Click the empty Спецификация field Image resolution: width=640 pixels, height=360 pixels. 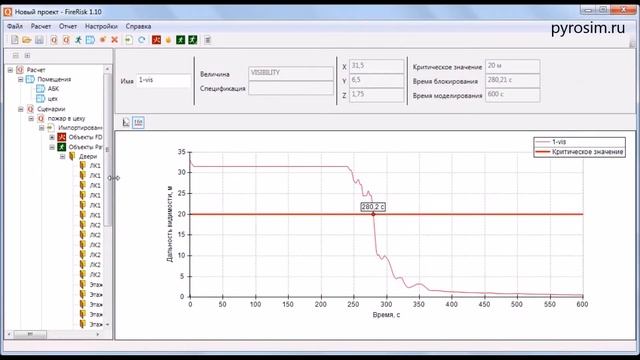pyautogui.click(x=291, y=88)
